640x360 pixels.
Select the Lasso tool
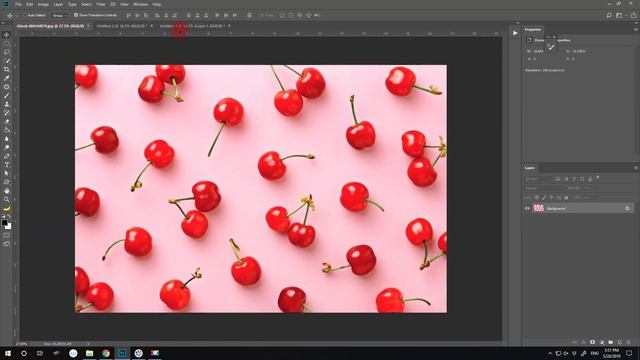[7, 52]
